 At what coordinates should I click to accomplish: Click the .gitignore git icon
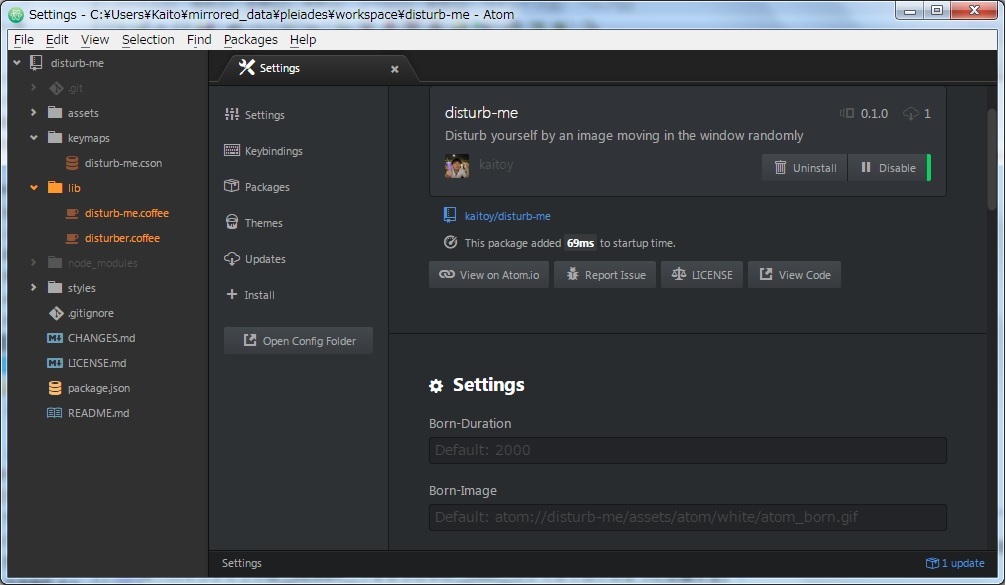[x=56, y=313]
